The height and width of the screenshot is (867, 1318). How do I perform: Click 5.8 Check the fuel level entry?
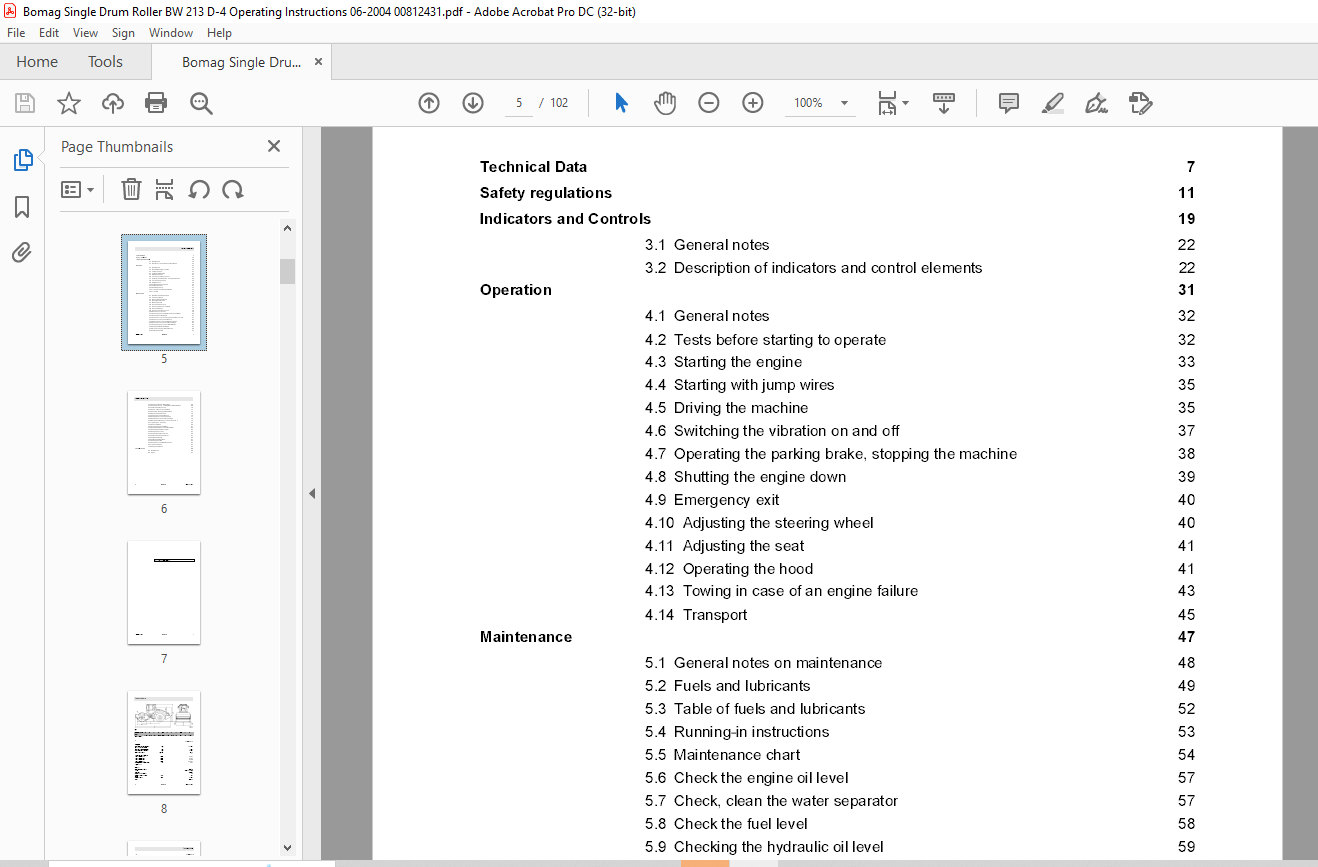[x=726, y=824]
